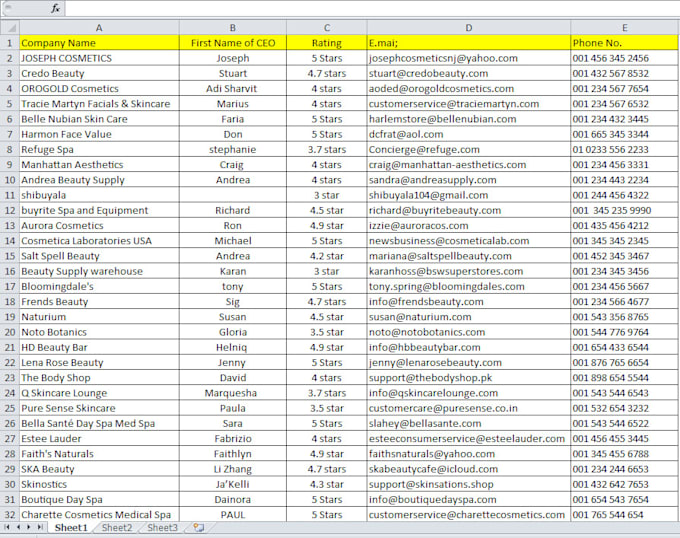Viewport: 680px width, 538px height.
Task: Select the Charette Cosmetics Medical Spa cell
Action: [99, 515]
